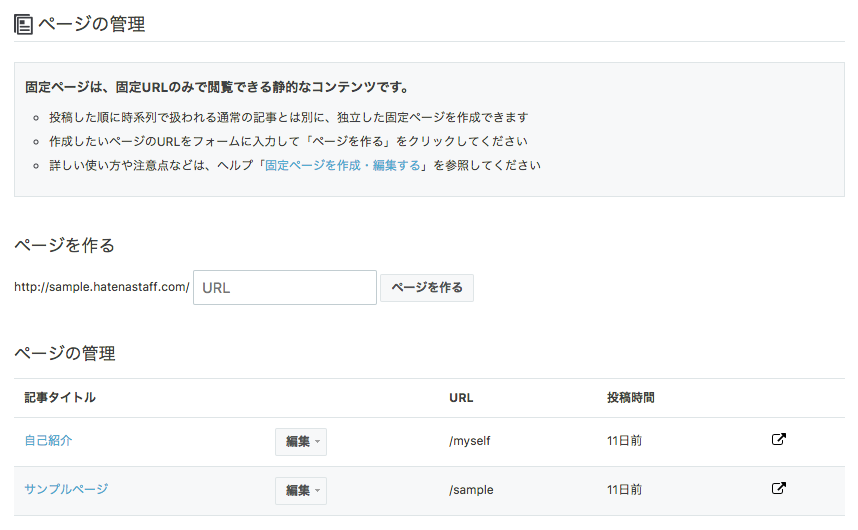Screen dimensions: 858x530
Task: Click the page management document icon
Action: click(x=23, y=25)
